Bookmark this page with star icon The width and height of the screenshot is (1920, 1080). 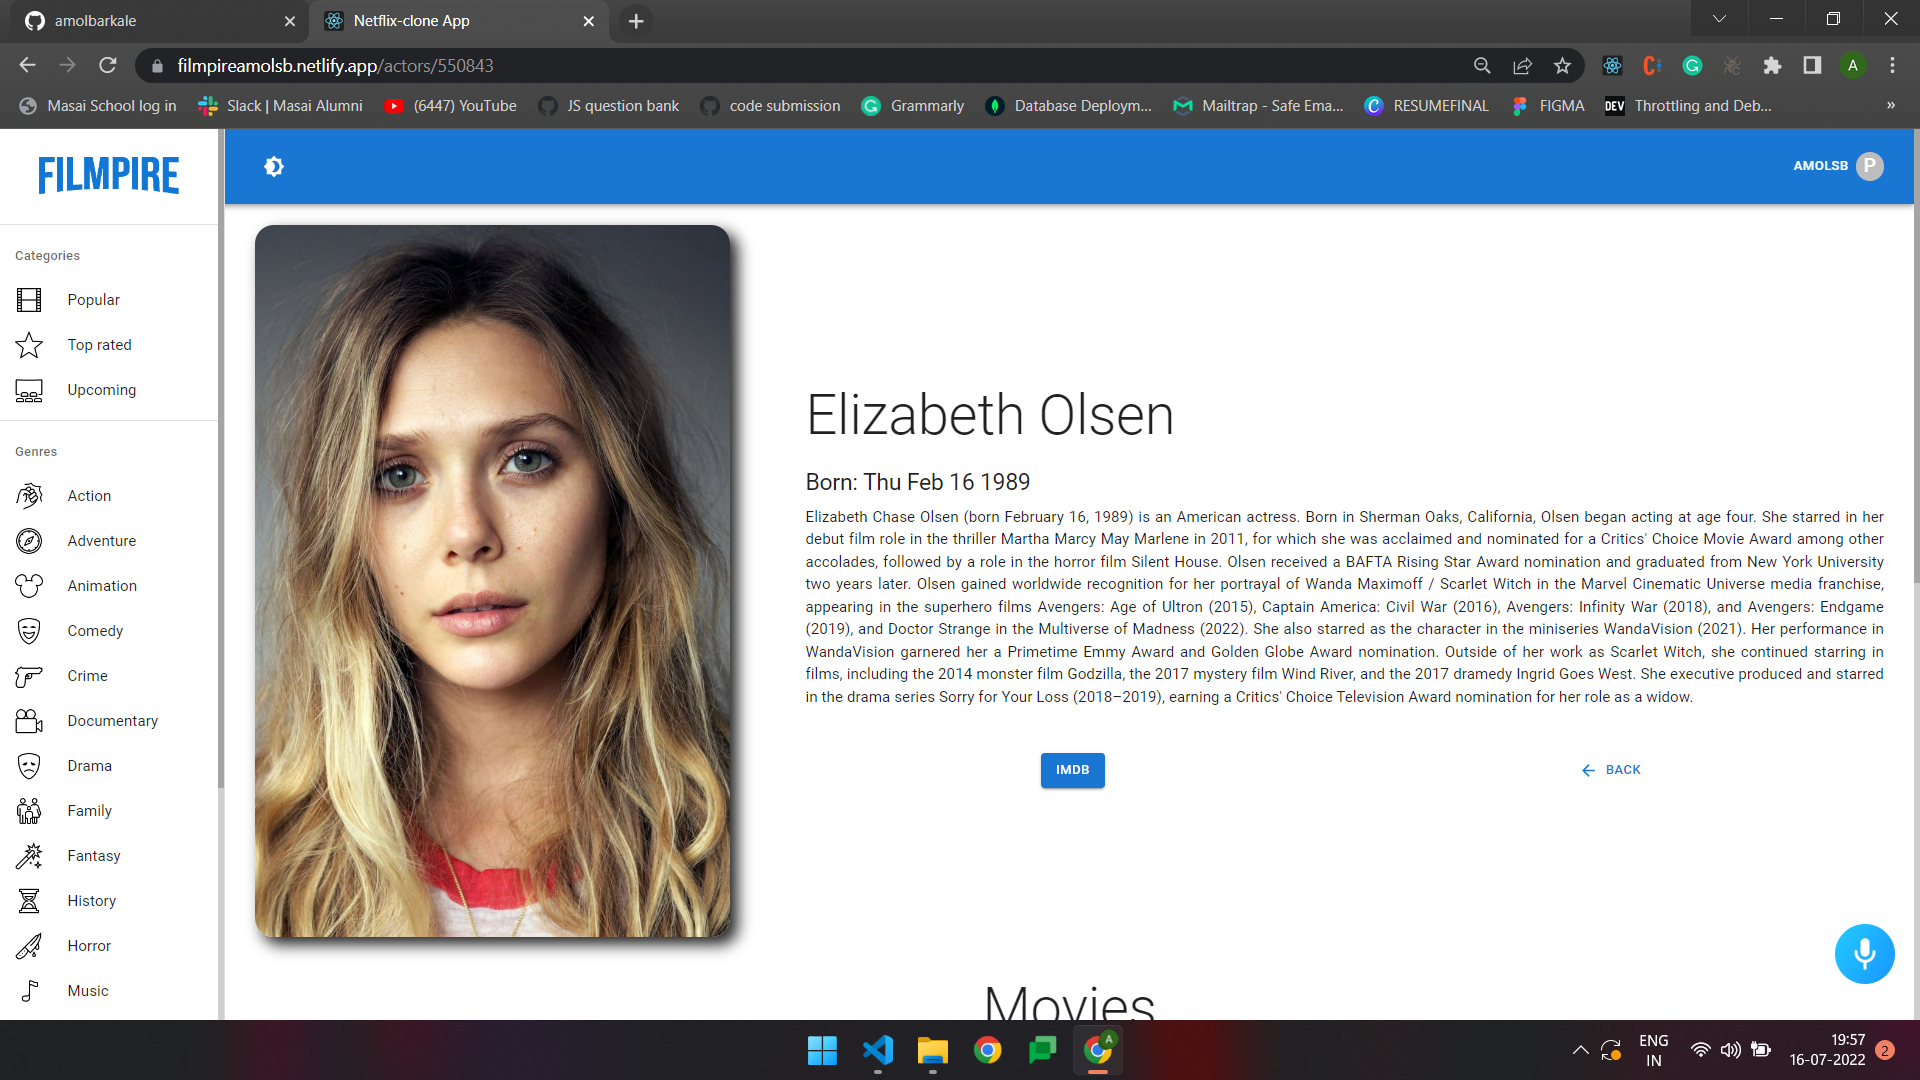pyautogui.click(x=1562, y=66)
